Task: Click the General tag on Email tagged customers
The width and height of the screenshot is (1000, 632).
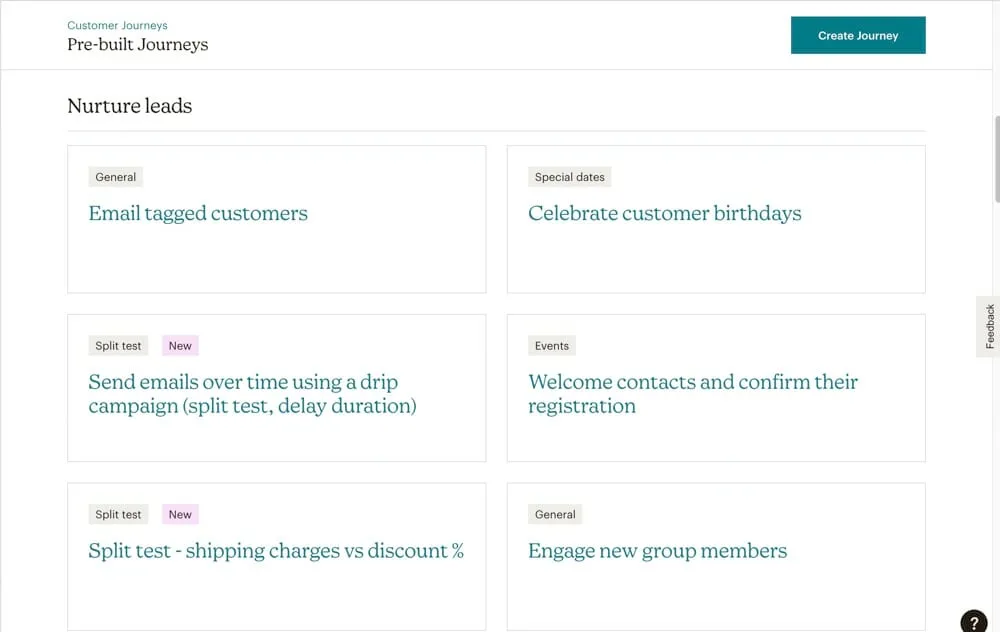Action: (115, 177)
